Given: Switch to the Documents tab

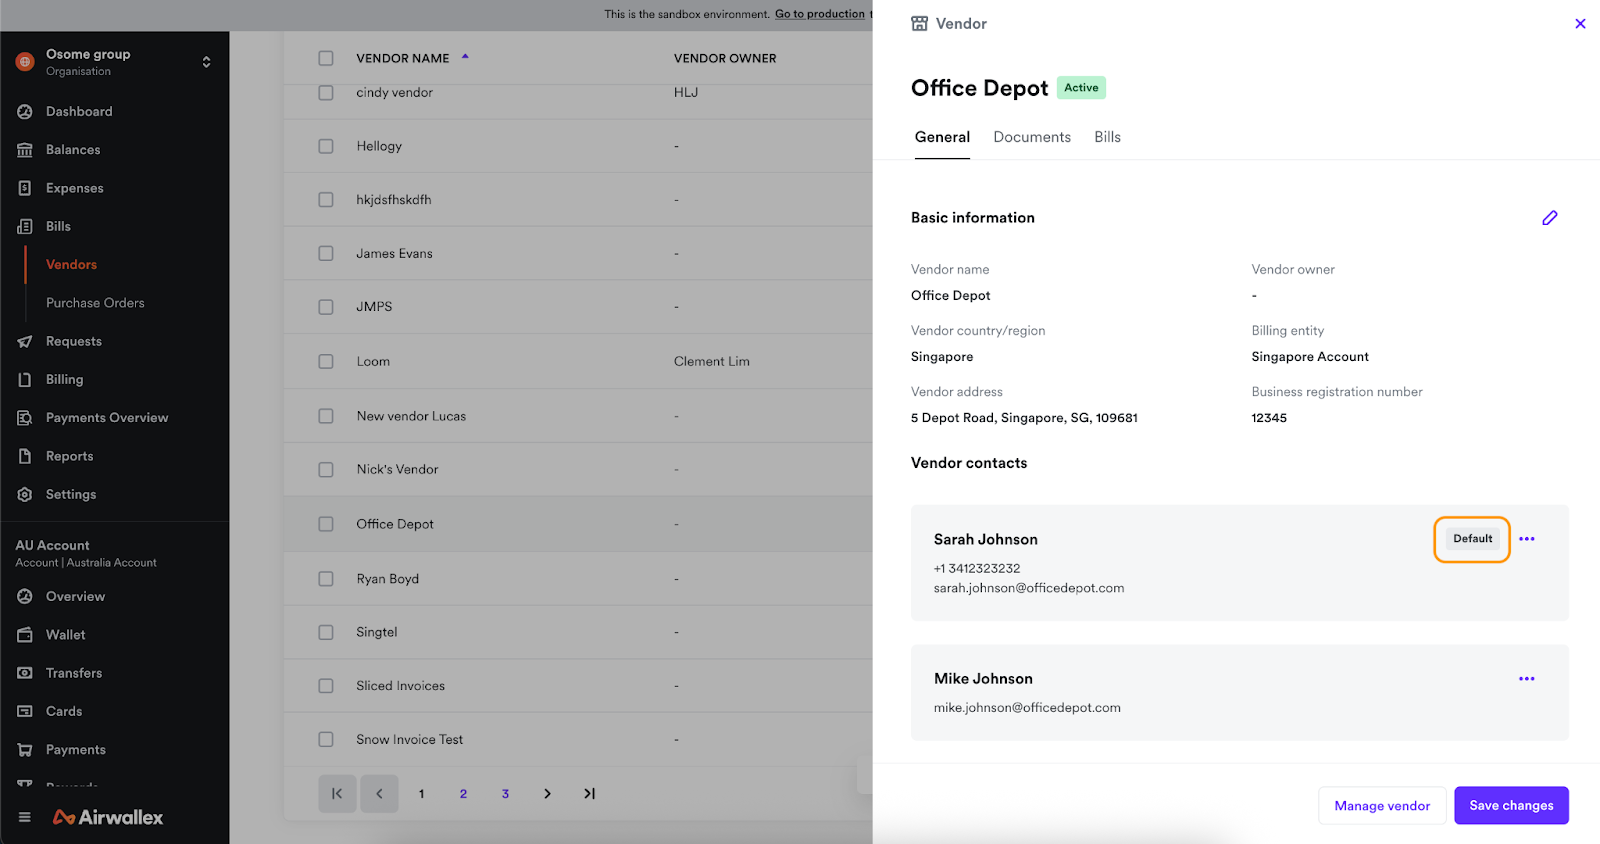Looking at the screenshot, I should [x=1032, y=137].
